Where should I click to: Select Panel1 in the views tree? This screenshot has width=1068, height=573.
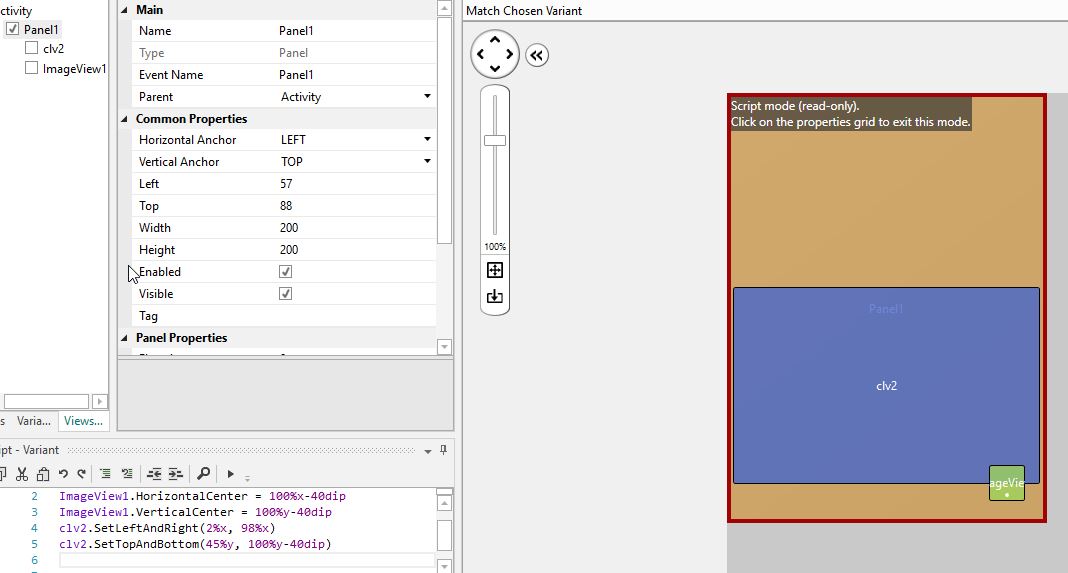(41, 29)
